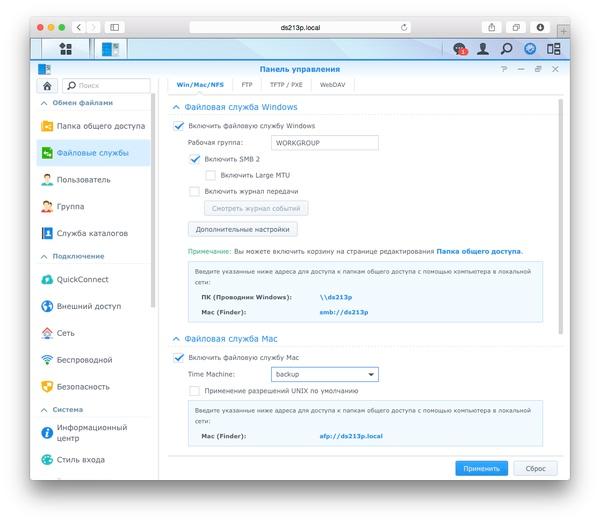Click Safari new tab plus button

coord(563,31)
